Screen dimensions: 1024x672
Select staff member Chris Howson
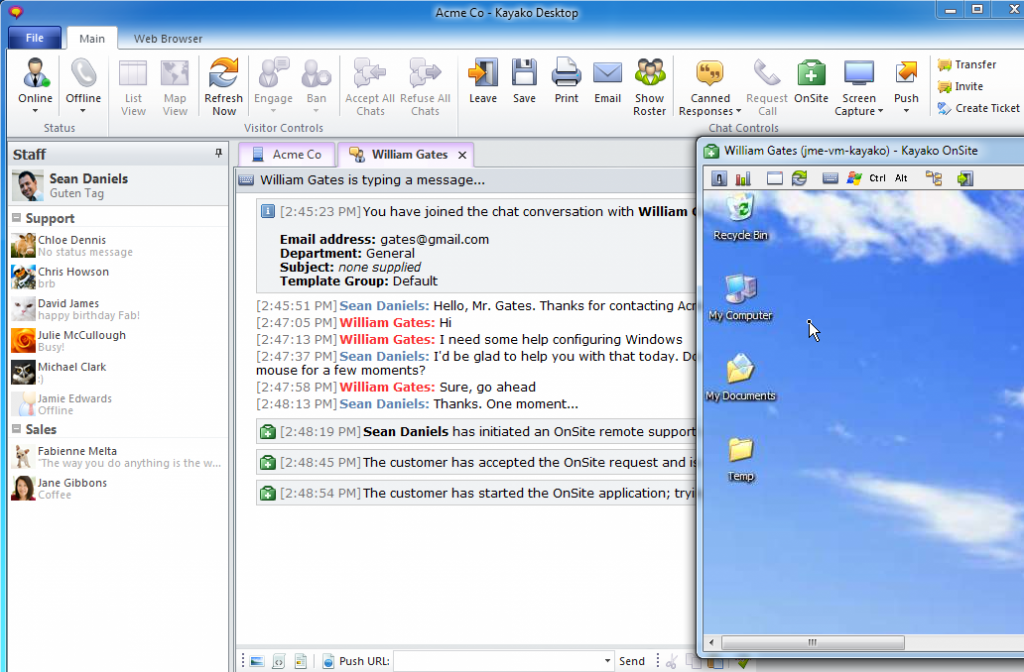tap(118, 277)
